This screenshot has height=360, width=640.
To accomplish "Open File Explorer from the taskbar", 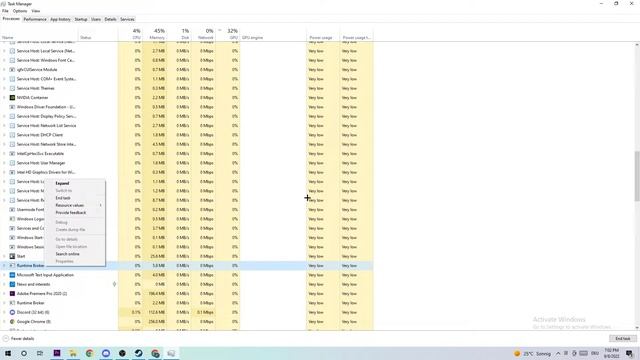I will point(73,353).
